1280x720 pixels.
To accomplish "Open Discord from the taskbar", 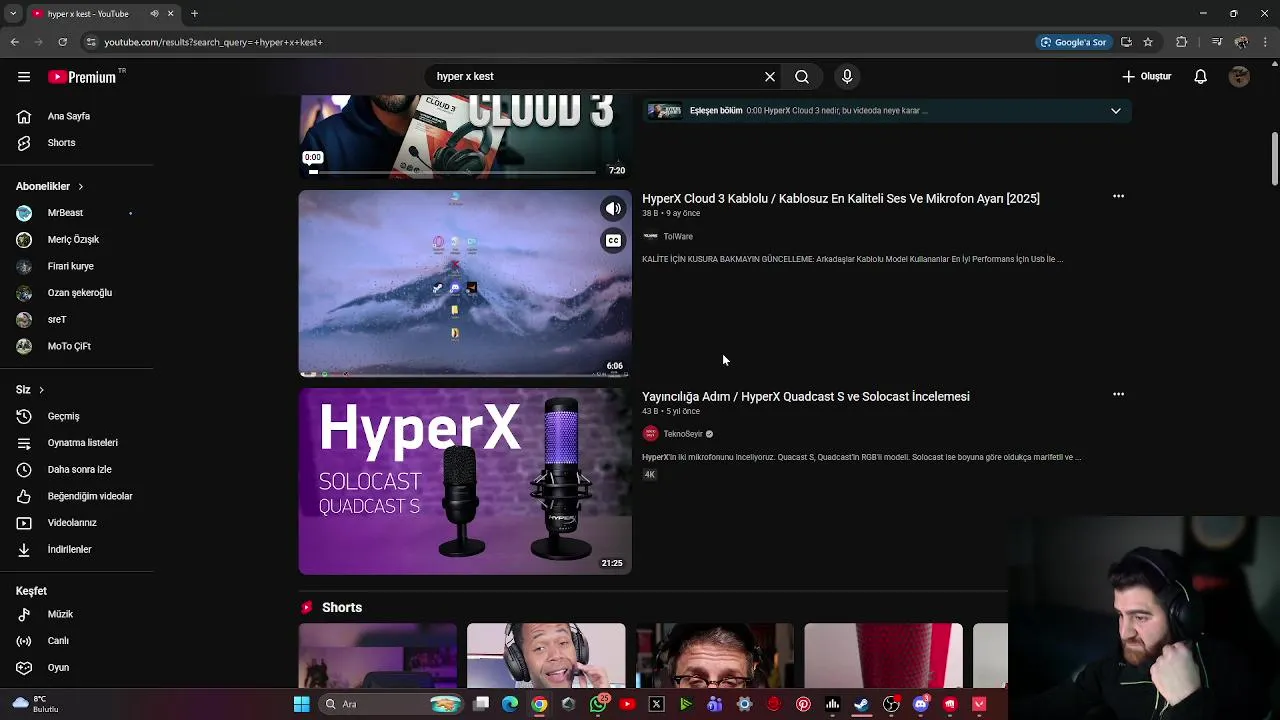I will pos(921,704).
